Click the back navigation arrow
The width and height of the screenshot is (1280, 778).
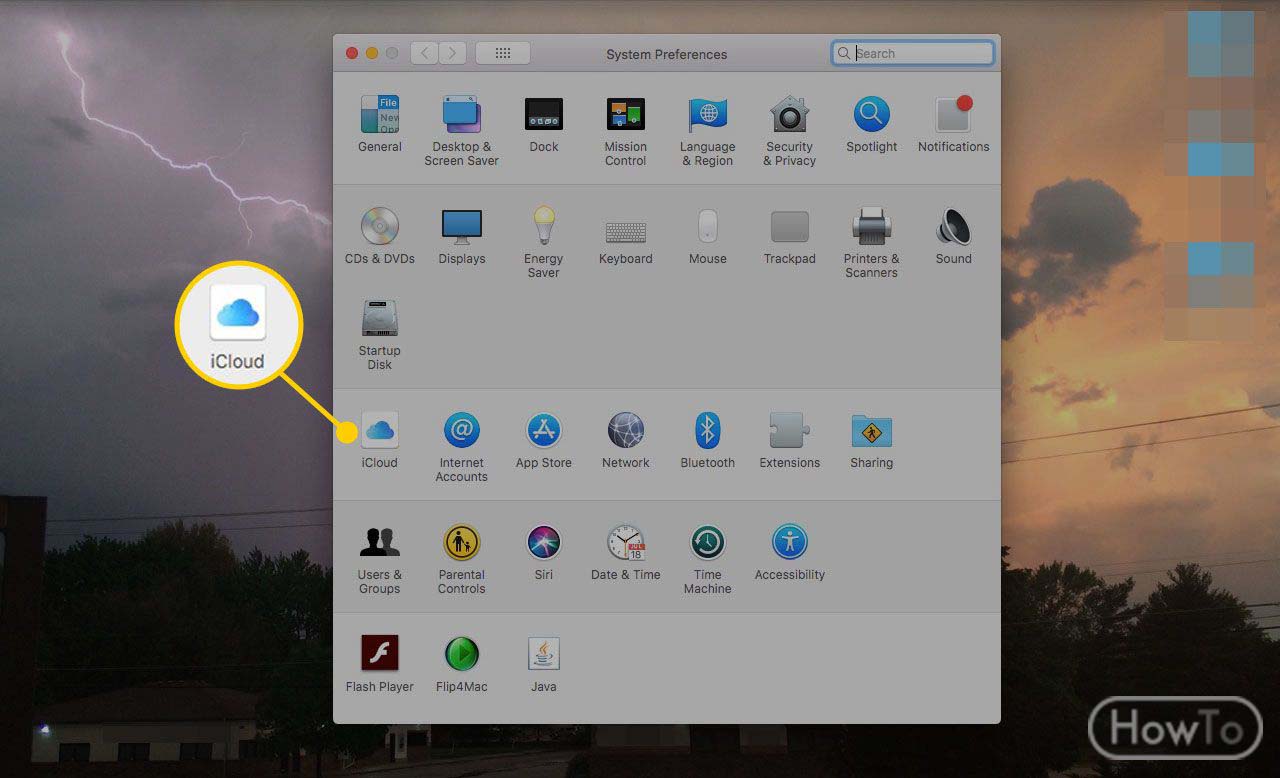point(426,53)
